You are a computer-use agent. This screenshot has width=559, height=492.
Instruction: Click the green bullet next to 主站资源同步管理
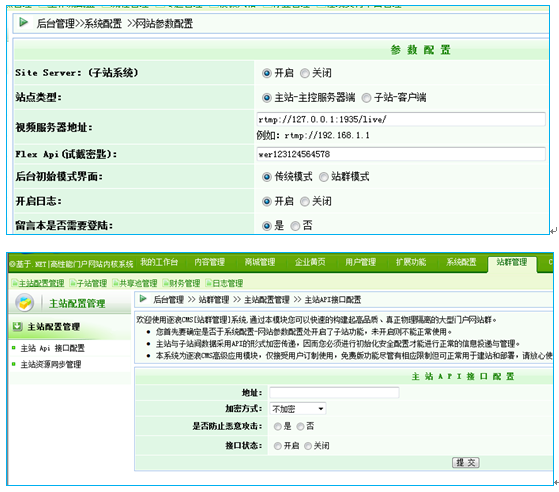(14, 364)
